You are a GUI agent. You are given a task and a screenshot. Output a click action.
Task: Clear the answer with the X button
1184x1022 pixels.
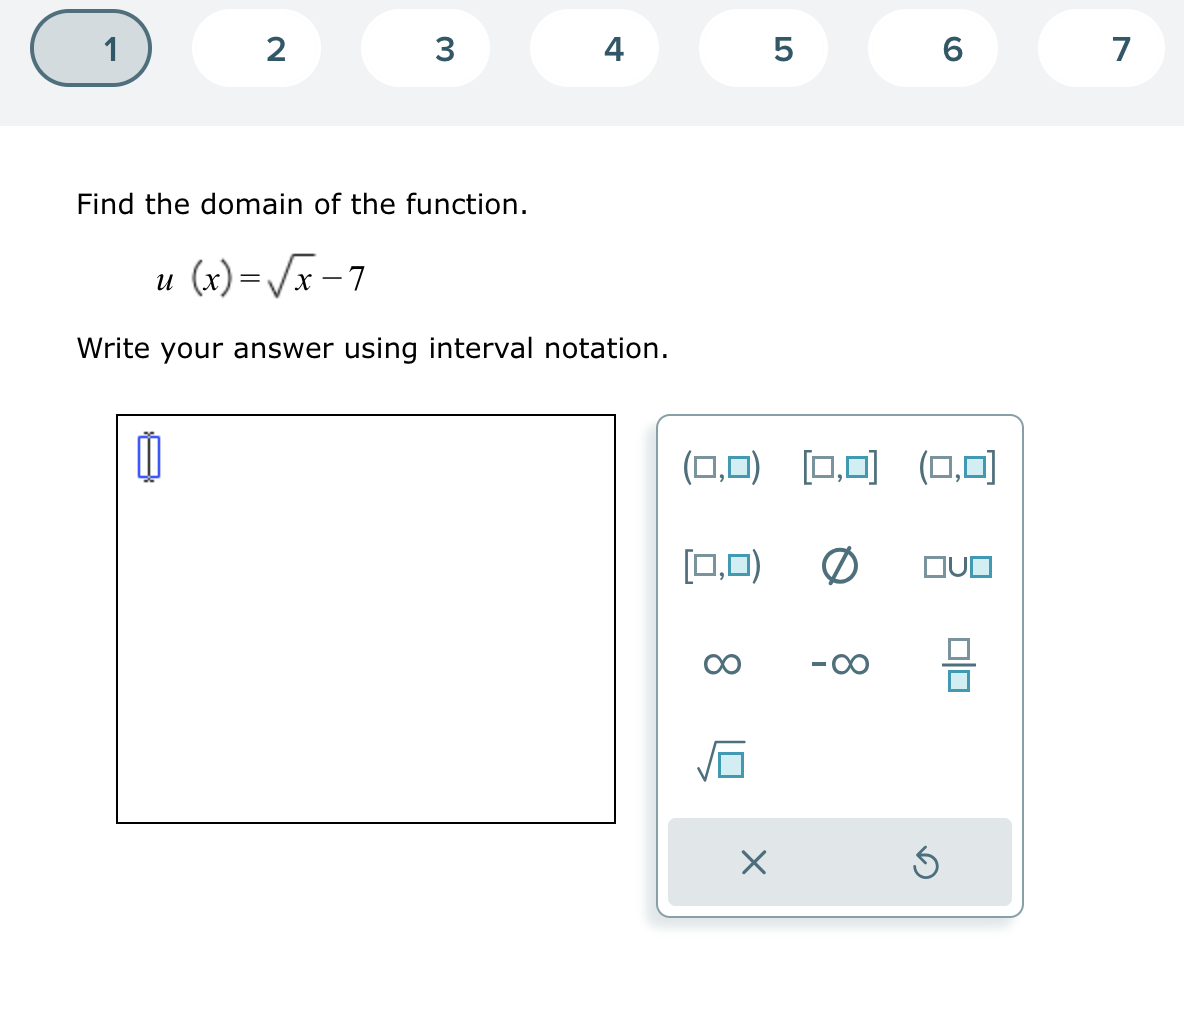pyautogui.click(x=753, y=863)
